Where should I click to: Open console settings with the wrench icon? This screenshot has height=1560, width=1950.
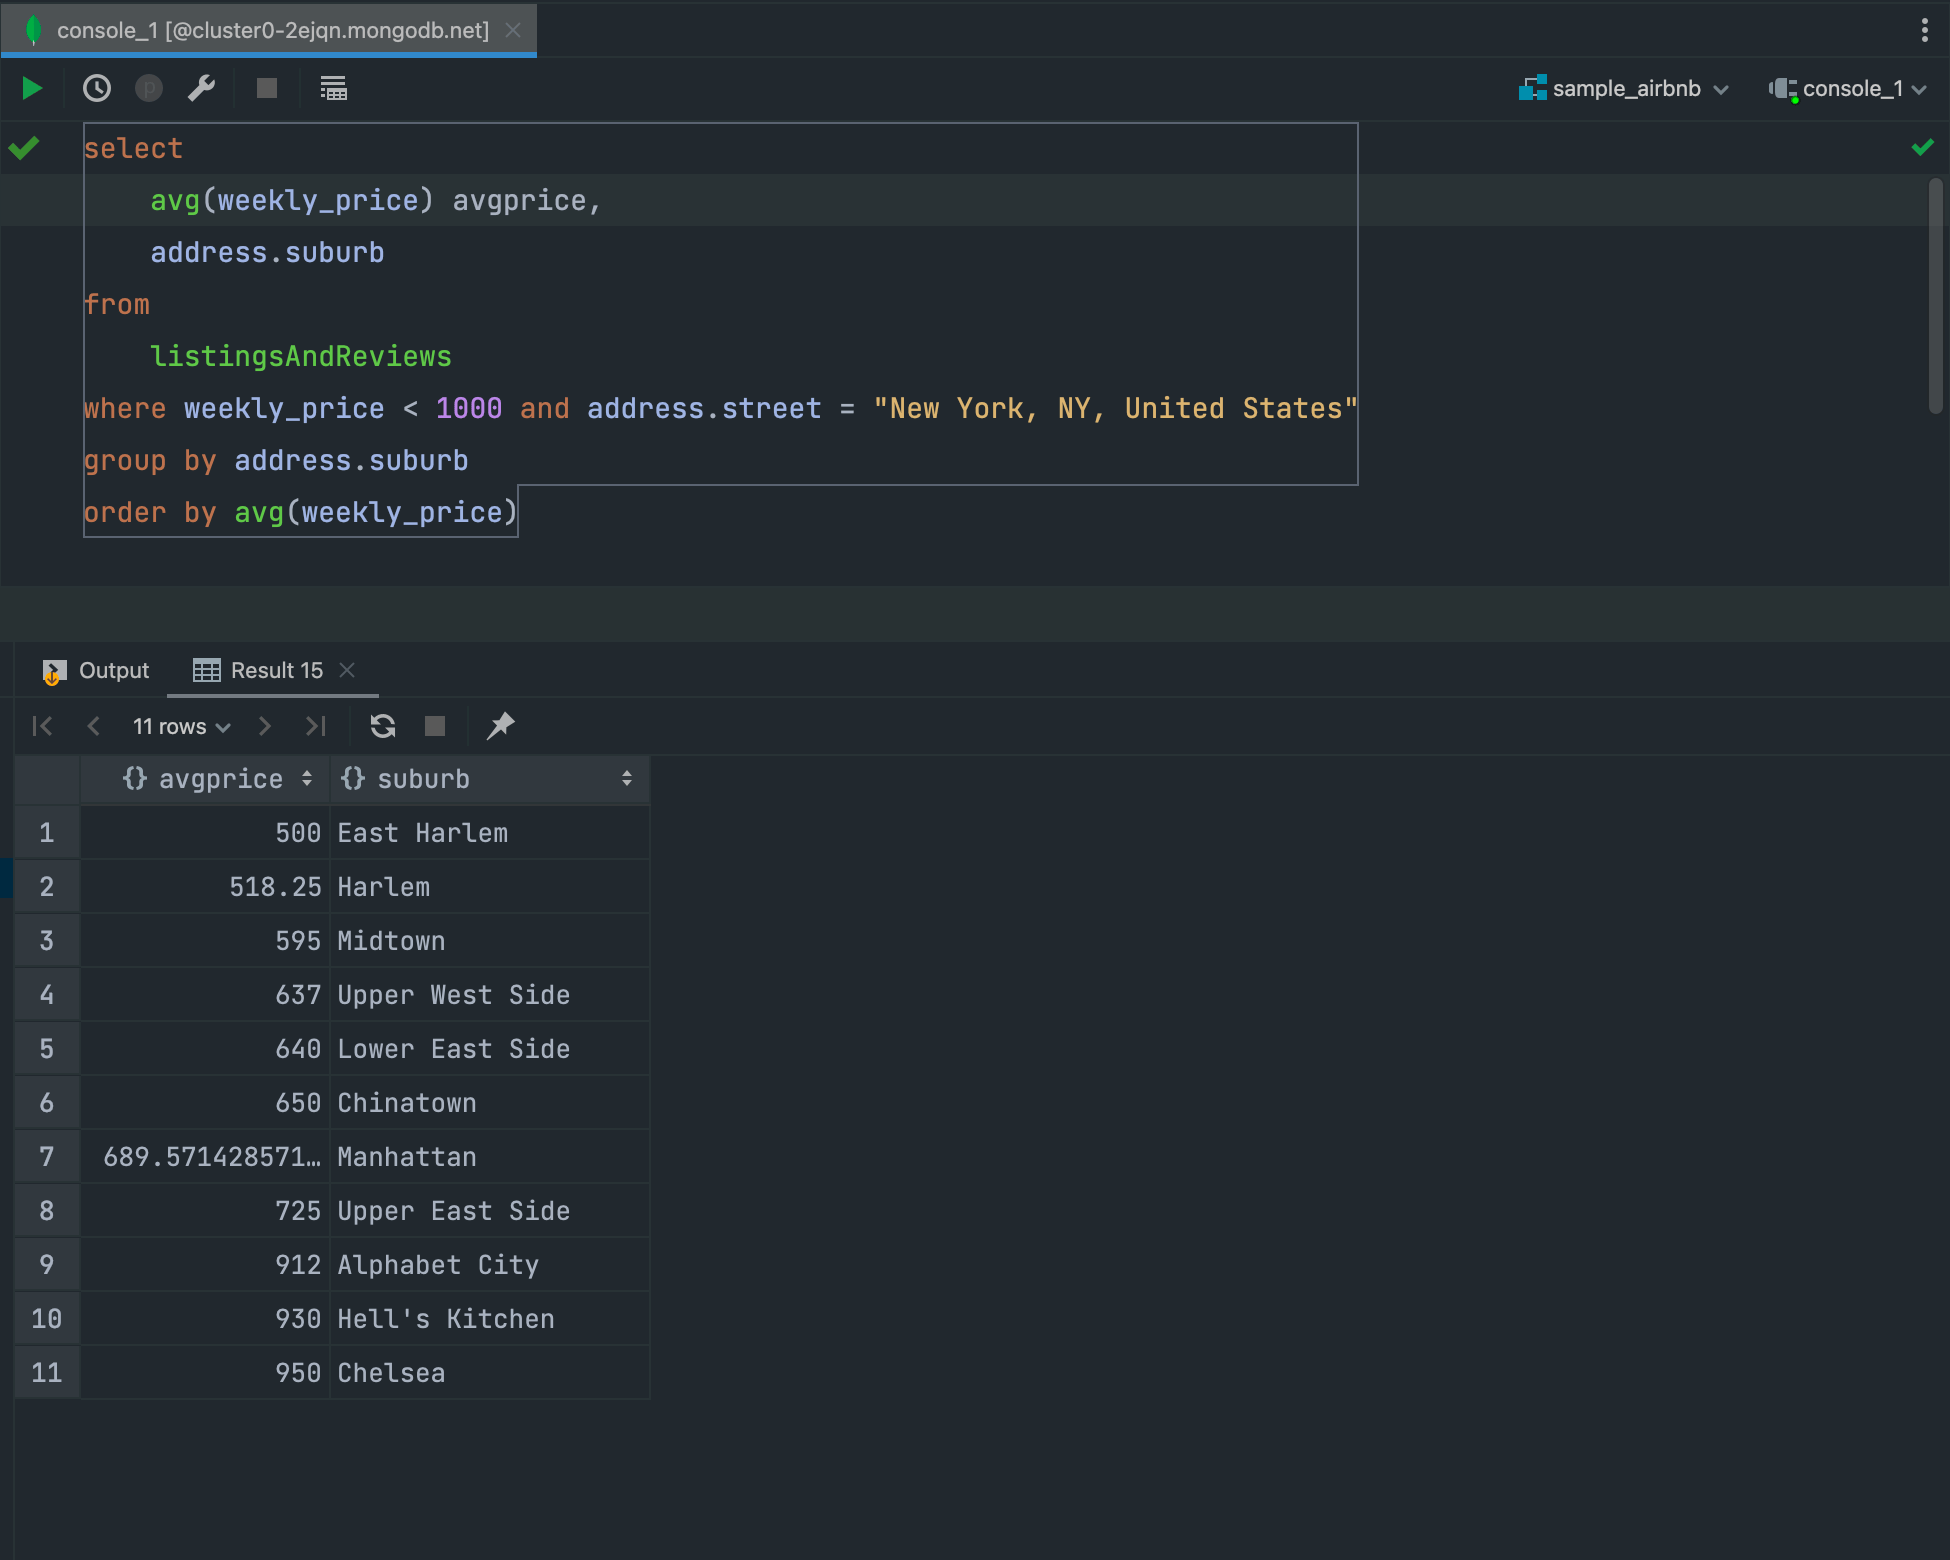201,88
